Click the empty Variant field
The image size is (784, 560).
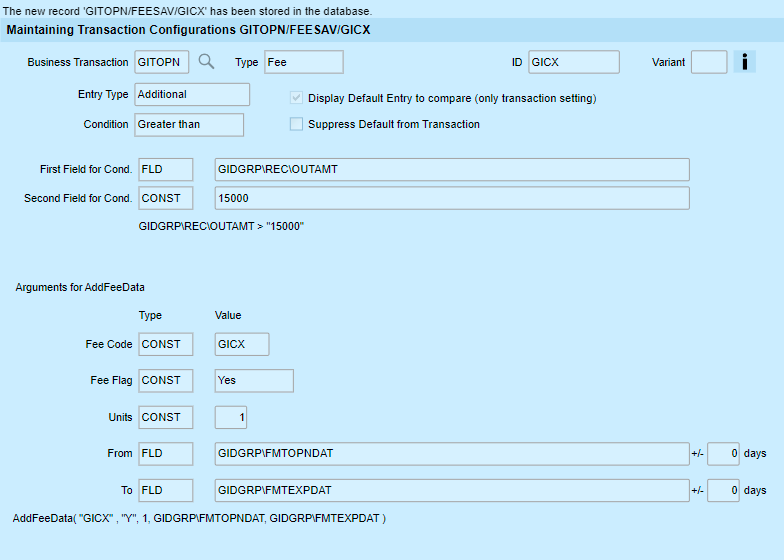click(x=709, y=62)
